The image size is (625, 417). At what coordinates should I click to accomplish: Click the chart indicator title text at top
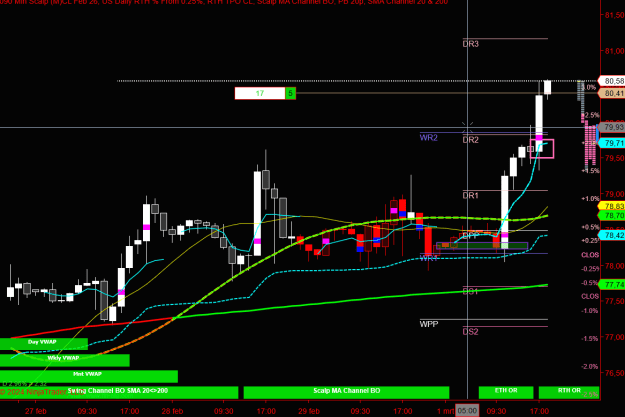click(224, 2)
